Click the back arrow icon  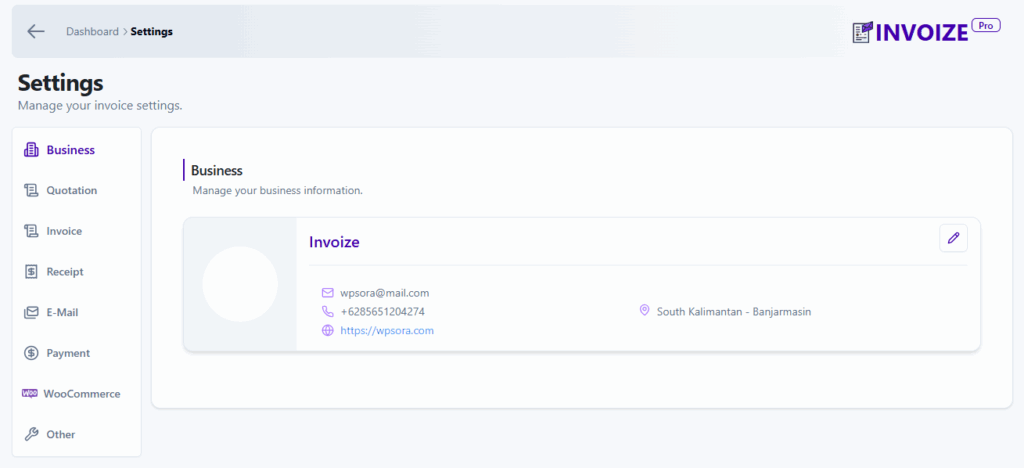pos(35,31)
